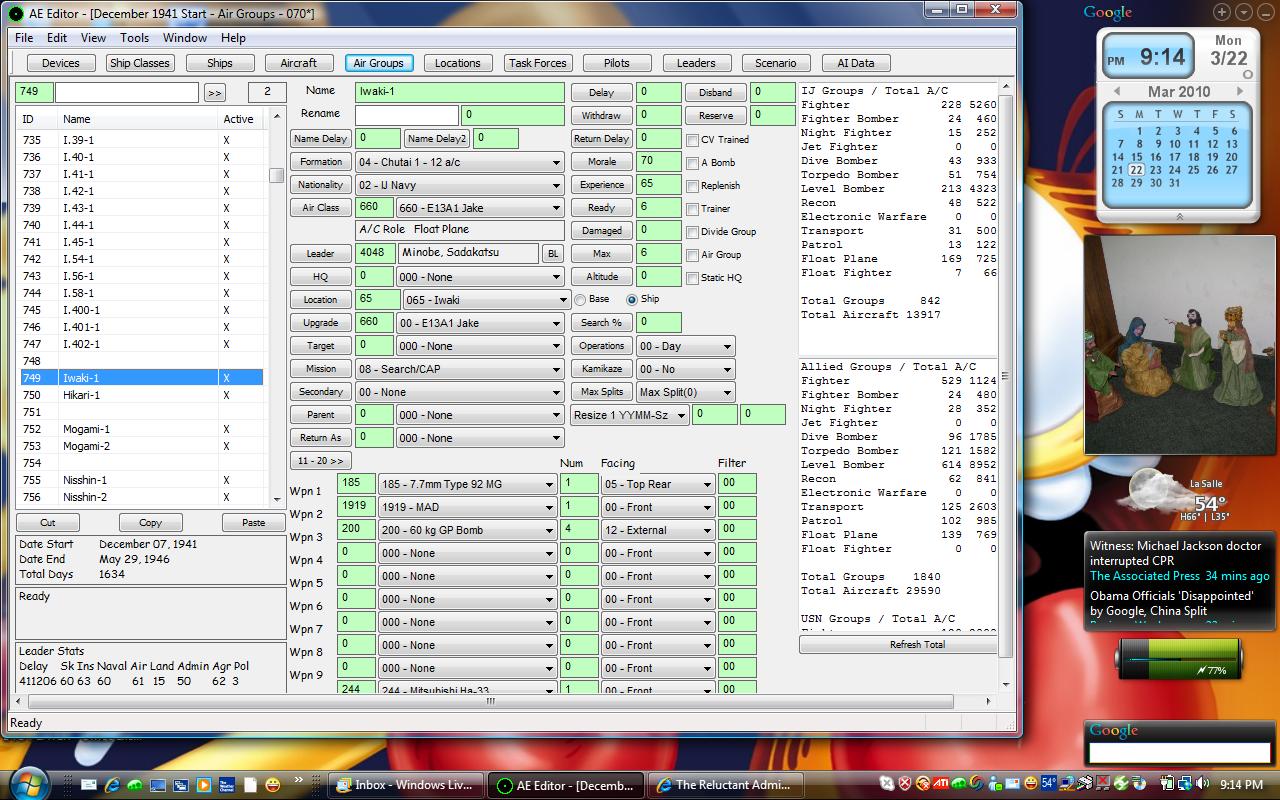Screen dimensions: 1280x800
Task: Toggle the Air Group checkbox
Action: click(x=693, y=255)
